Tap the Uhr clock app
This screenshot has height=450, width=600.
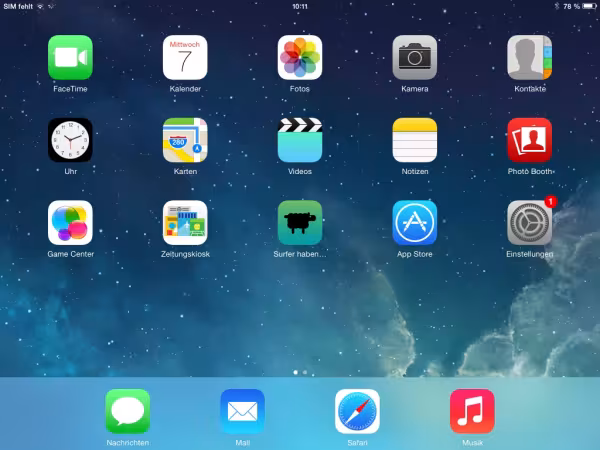click(70, 140)
